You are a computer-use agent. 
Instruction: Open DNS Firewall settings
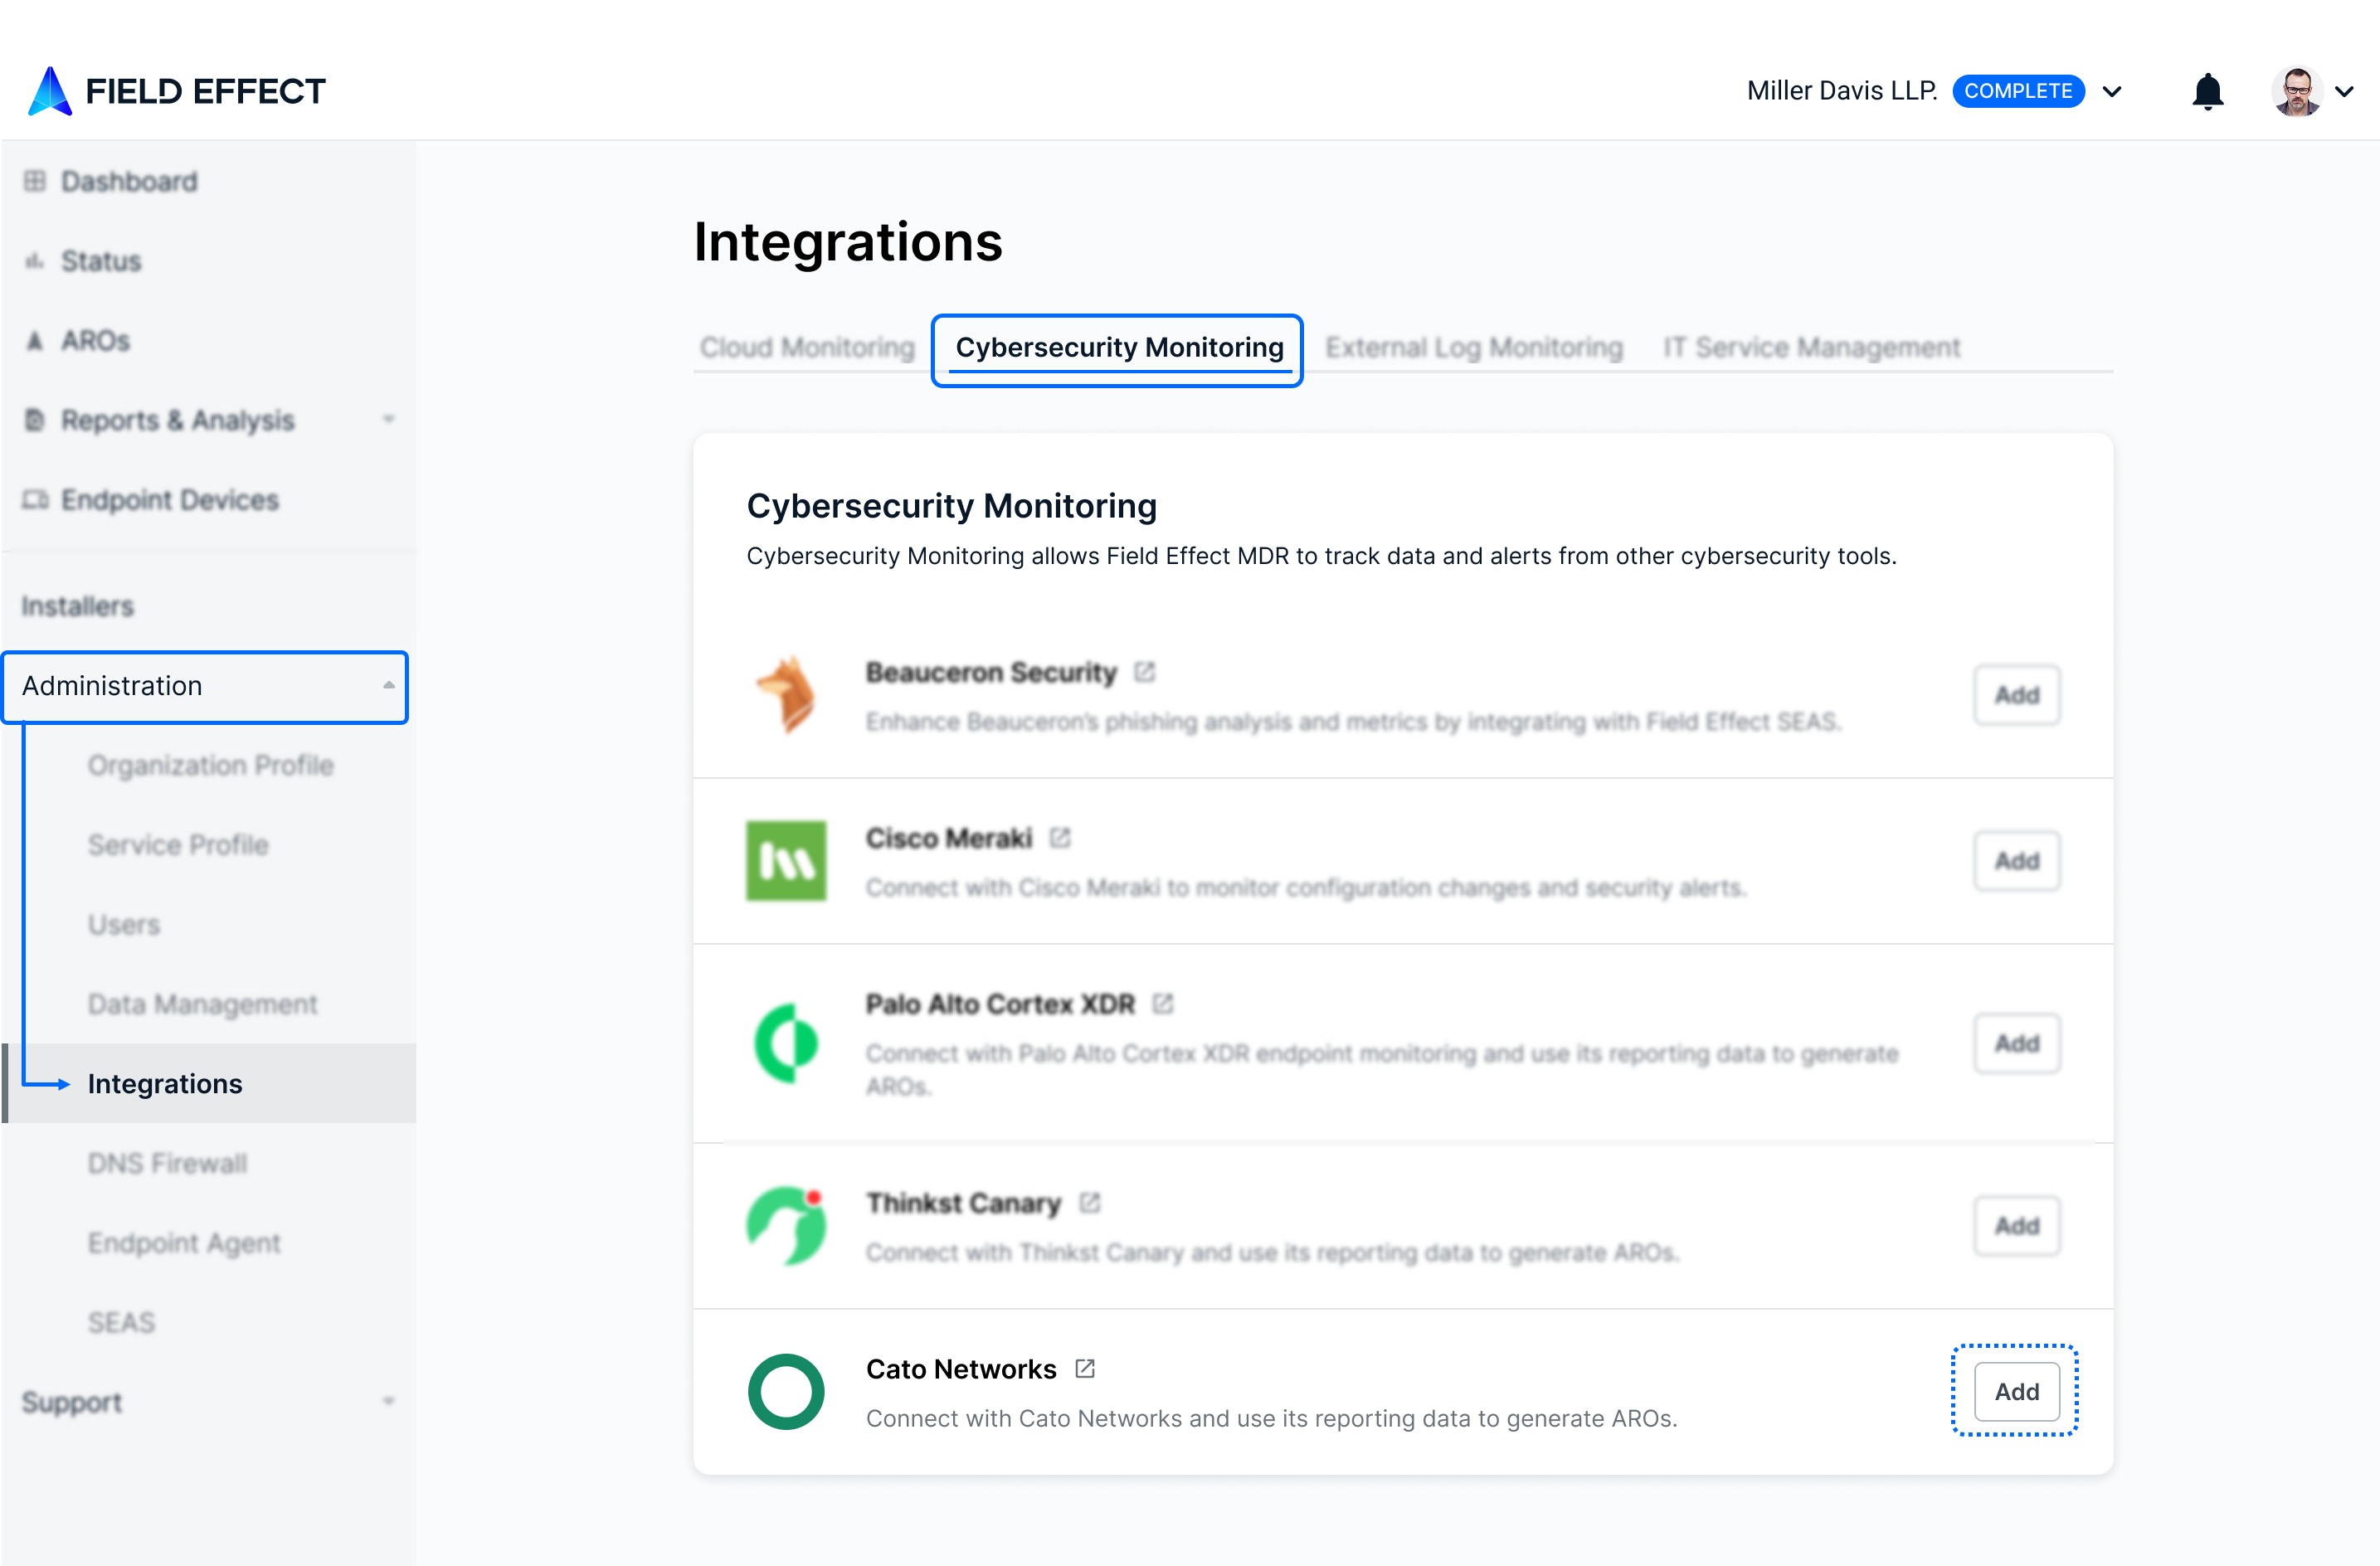coord(167,1163)
